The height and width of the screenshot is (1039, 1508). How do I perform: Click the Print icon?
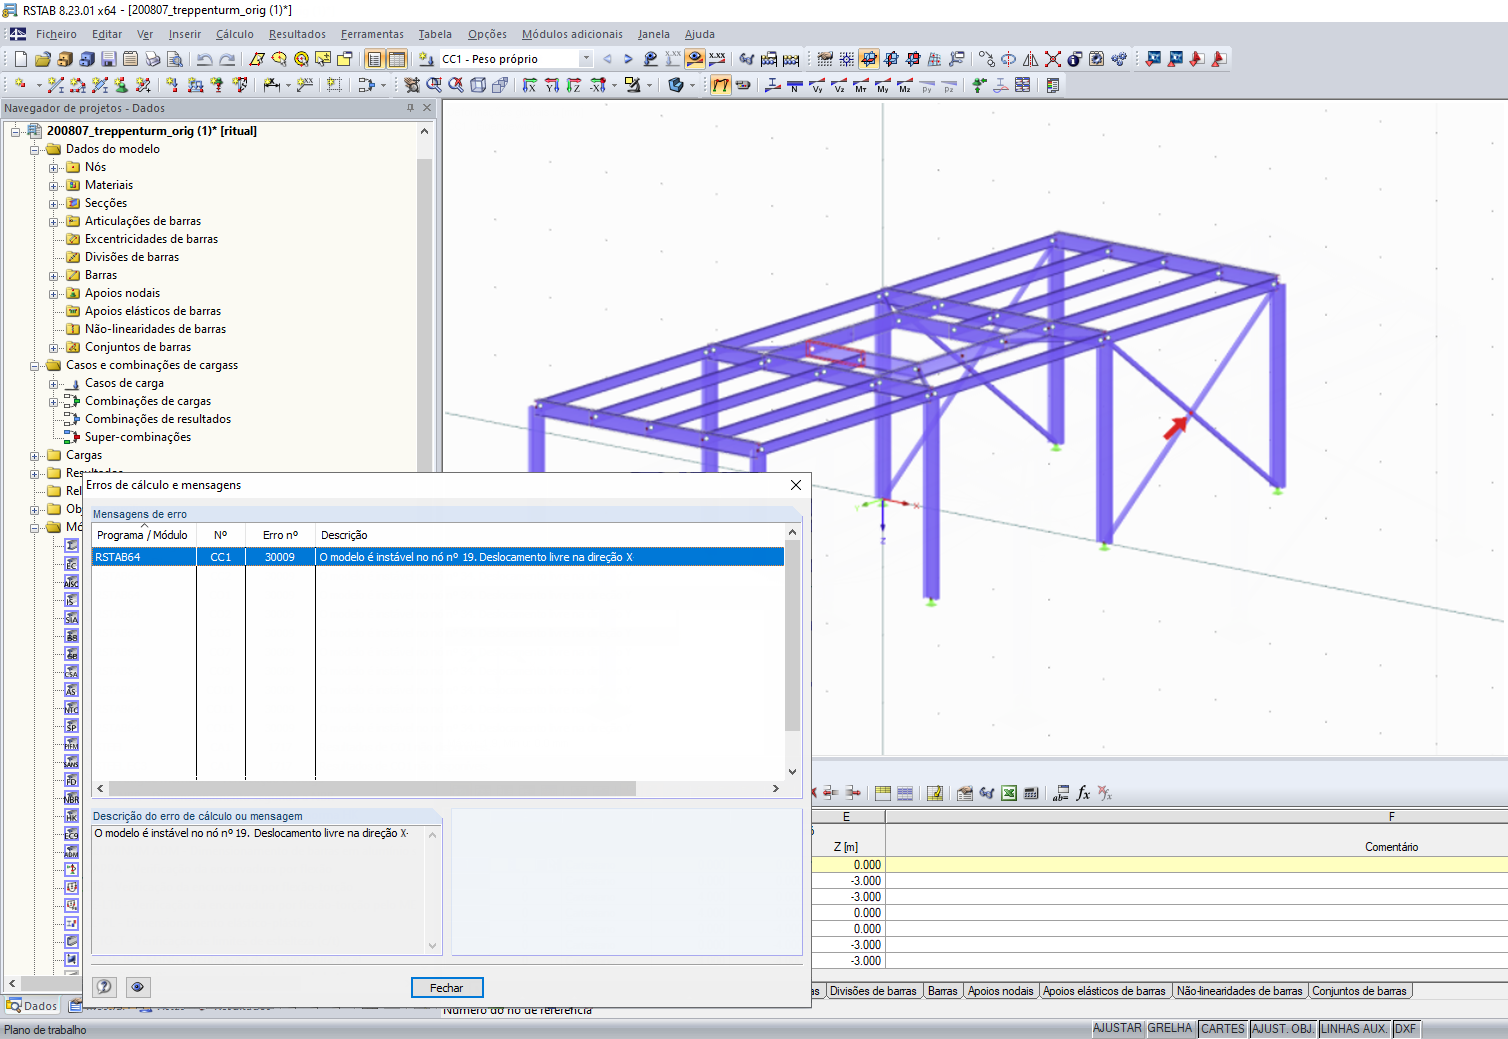[x=153, y=59]
